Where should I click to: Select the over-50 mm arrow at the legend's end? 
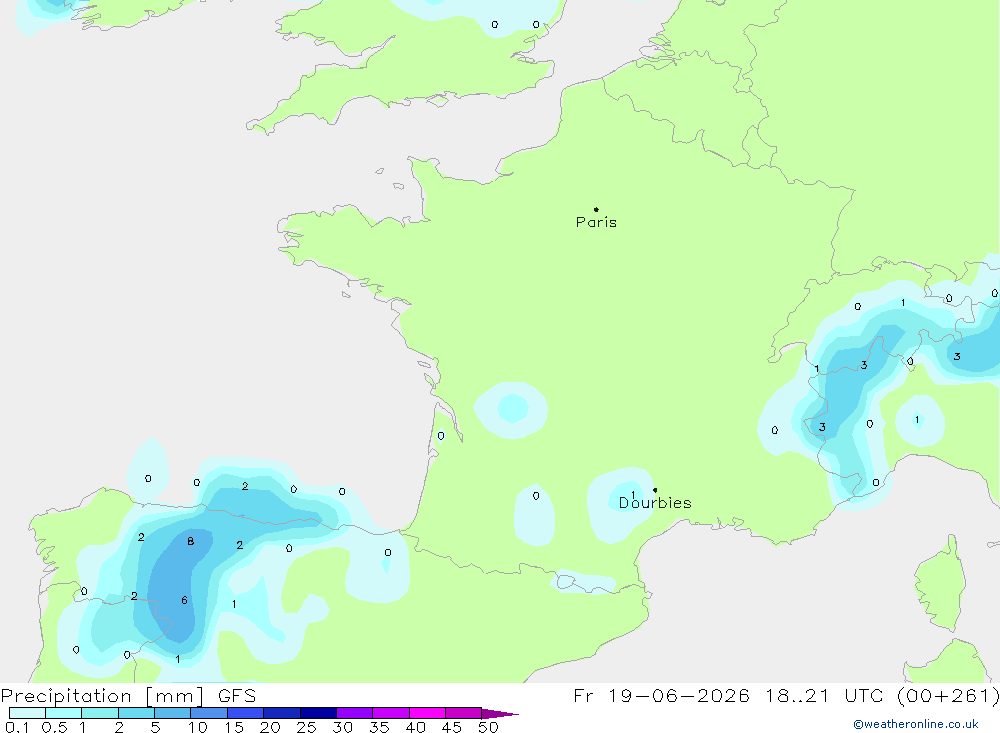pyautogui.click(x=500, y=714)
